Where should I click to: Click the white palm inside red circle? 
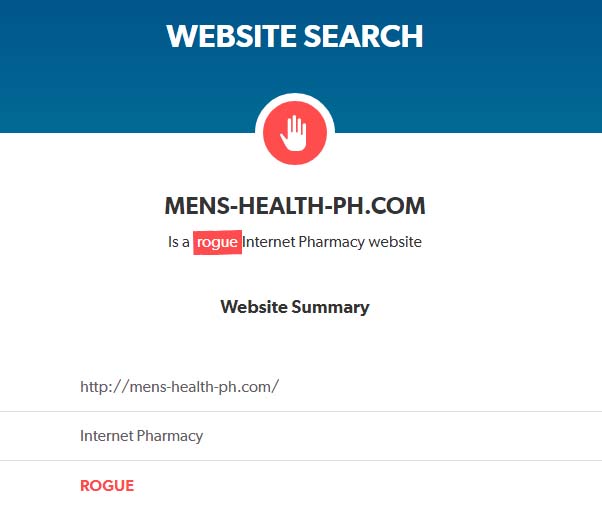pyautogui.click(x=294, y=133)
